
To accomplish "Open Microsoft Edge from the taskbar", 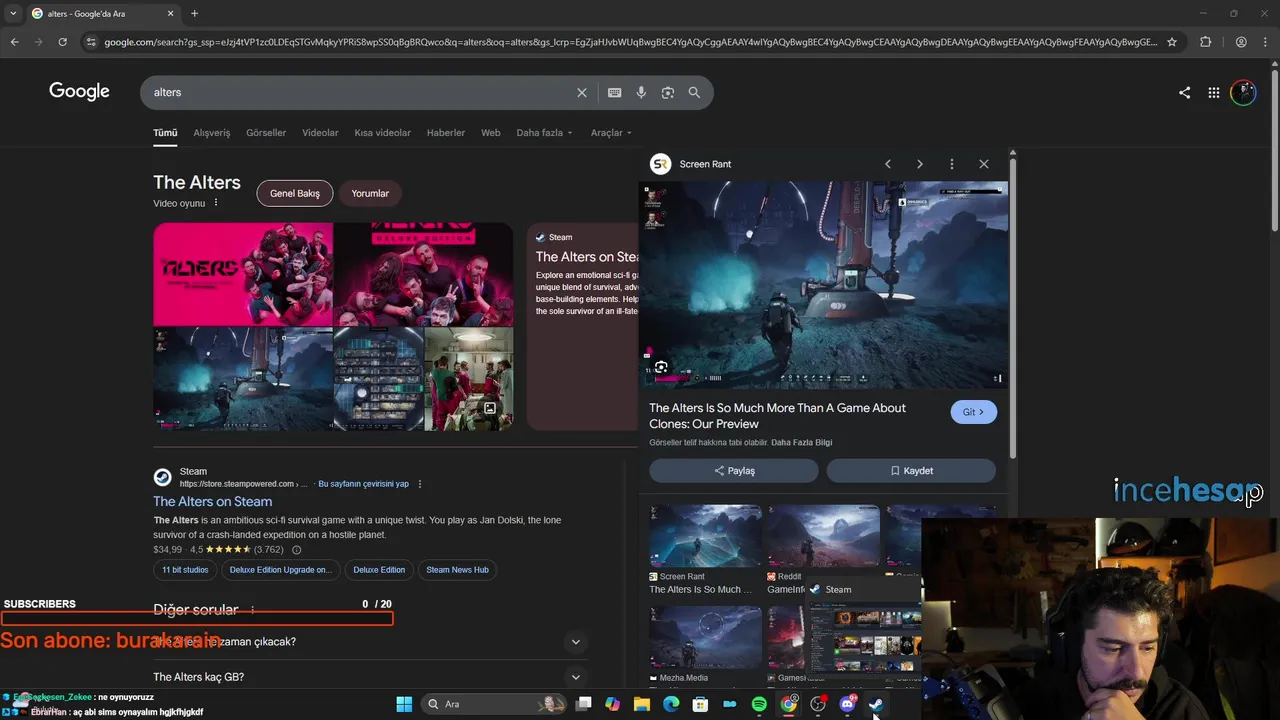I will pyautogui.click(x=671, y=704).
